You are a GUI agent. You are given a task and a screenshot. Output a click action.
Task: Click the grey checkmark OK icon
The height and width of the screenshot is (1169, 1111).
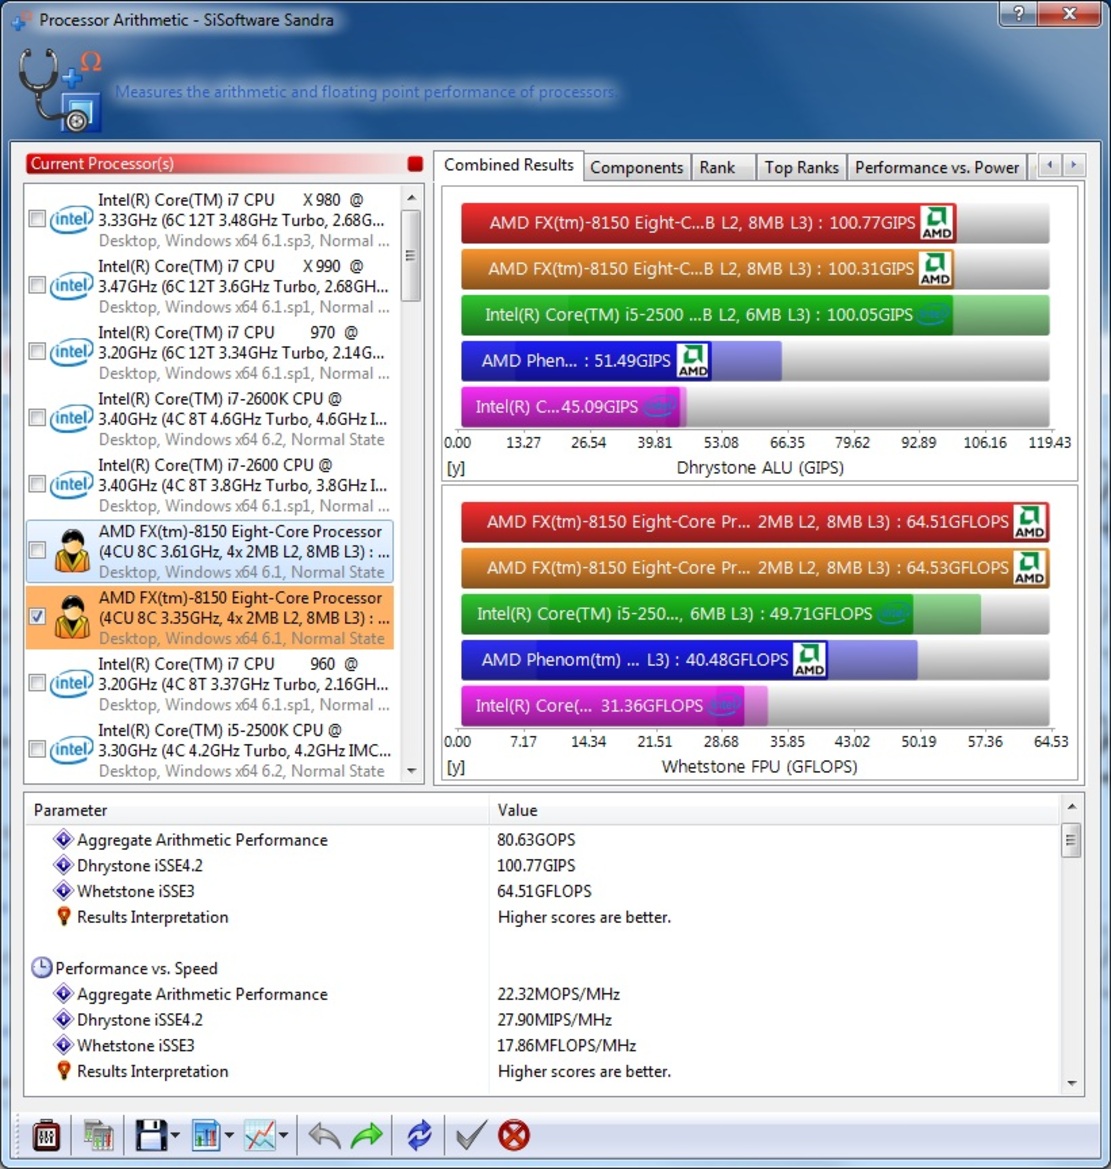(471, 1135)
